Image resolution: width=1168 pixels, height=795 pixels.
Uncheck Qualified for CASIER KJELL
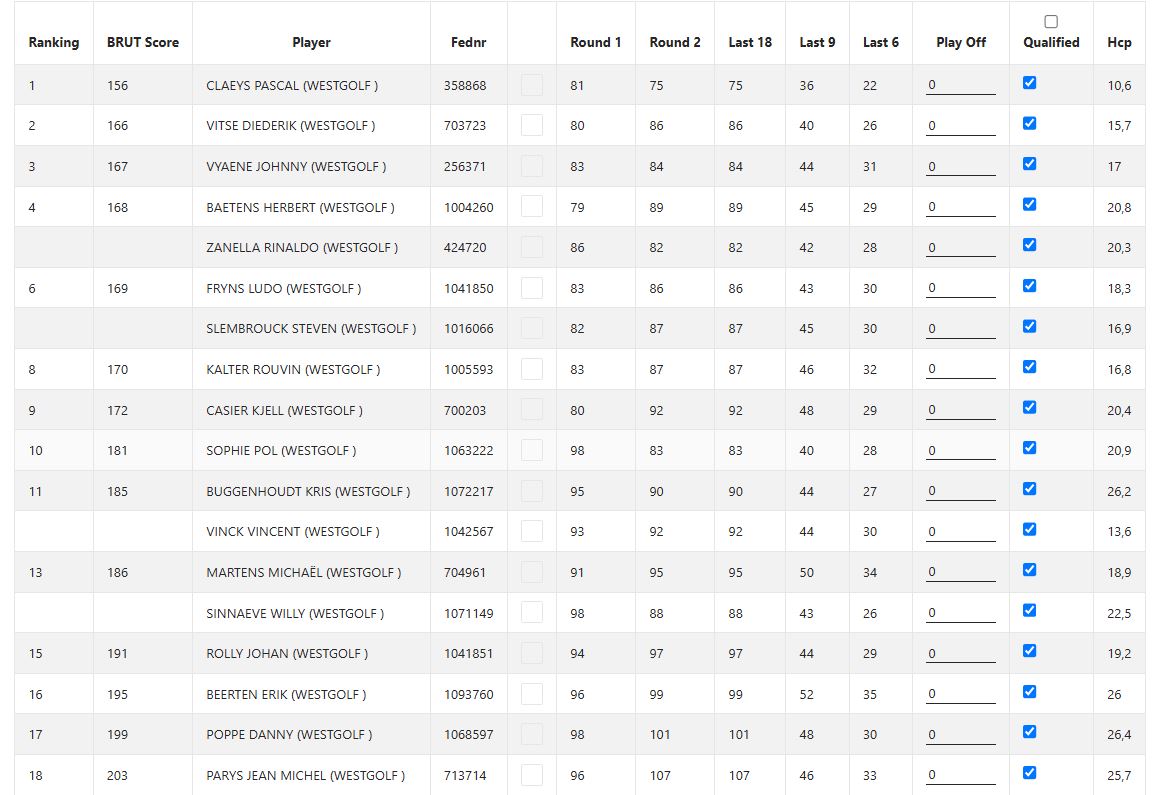(1029, 408)
